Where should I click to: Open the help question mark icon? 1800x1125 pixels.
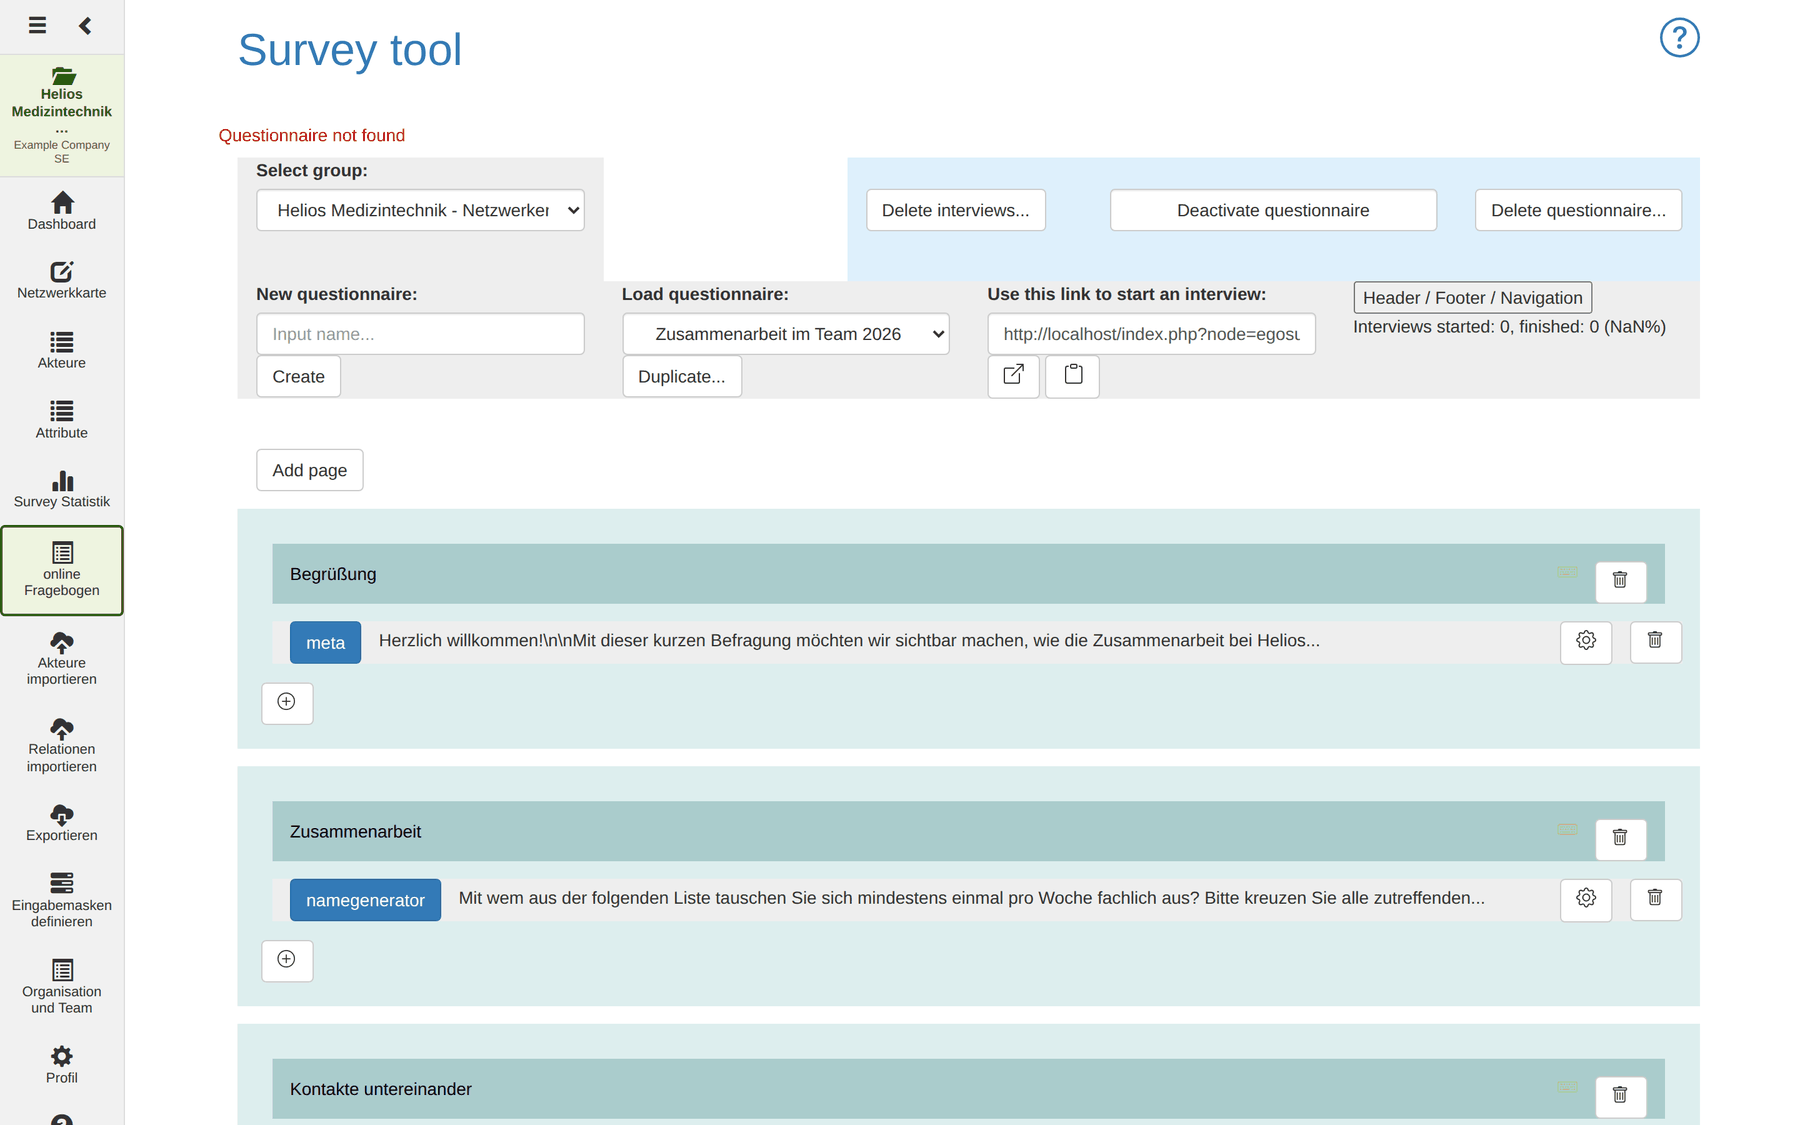coord(1679,38)
